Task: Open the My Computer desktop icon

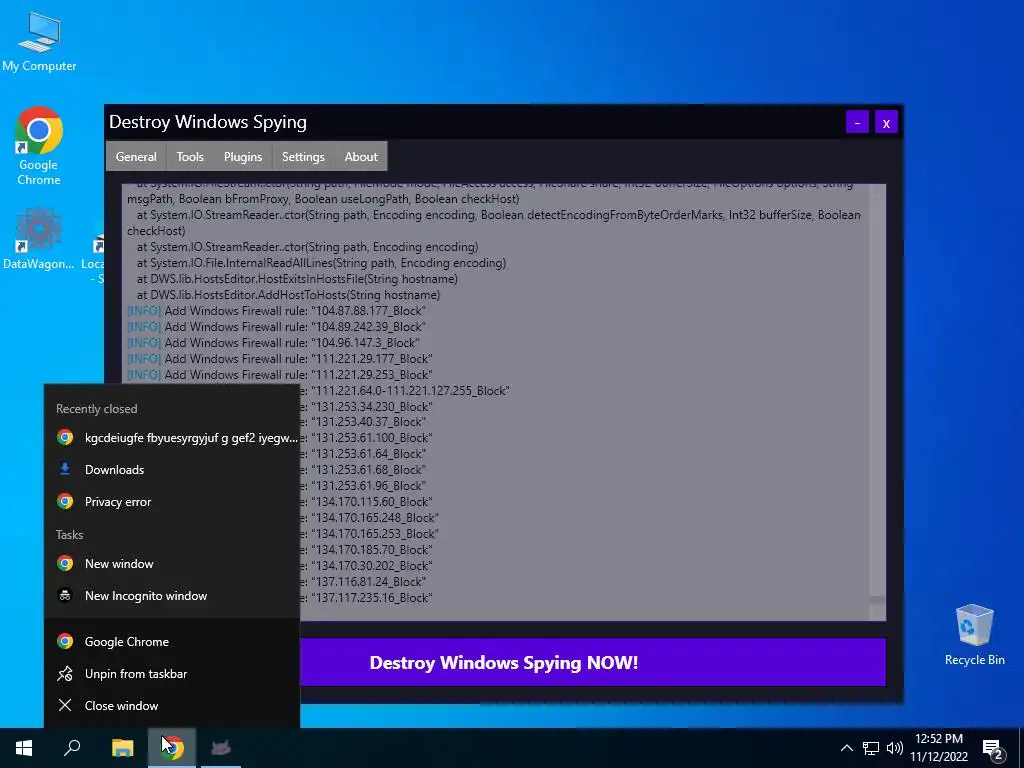Action: pos(39,41)
